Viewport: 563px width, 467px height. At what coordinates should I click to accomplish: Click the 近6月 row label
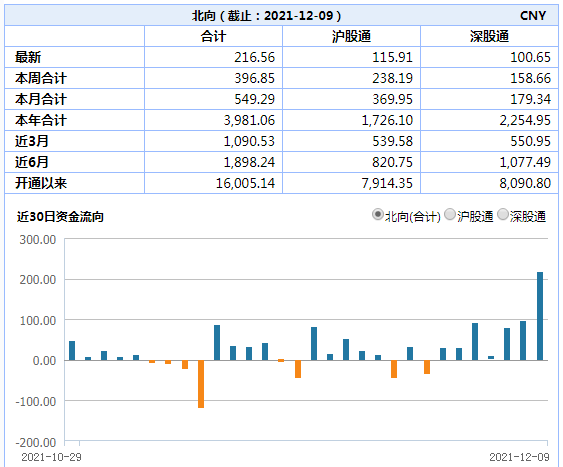click(x=32, y=162)
